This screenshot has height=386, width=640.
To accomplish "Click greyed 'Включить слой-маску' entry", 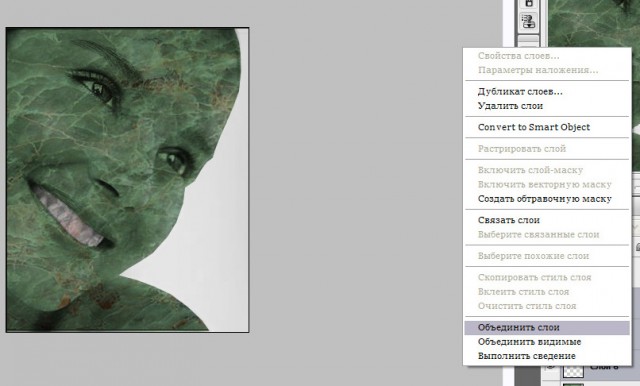I will coord(547,170).
